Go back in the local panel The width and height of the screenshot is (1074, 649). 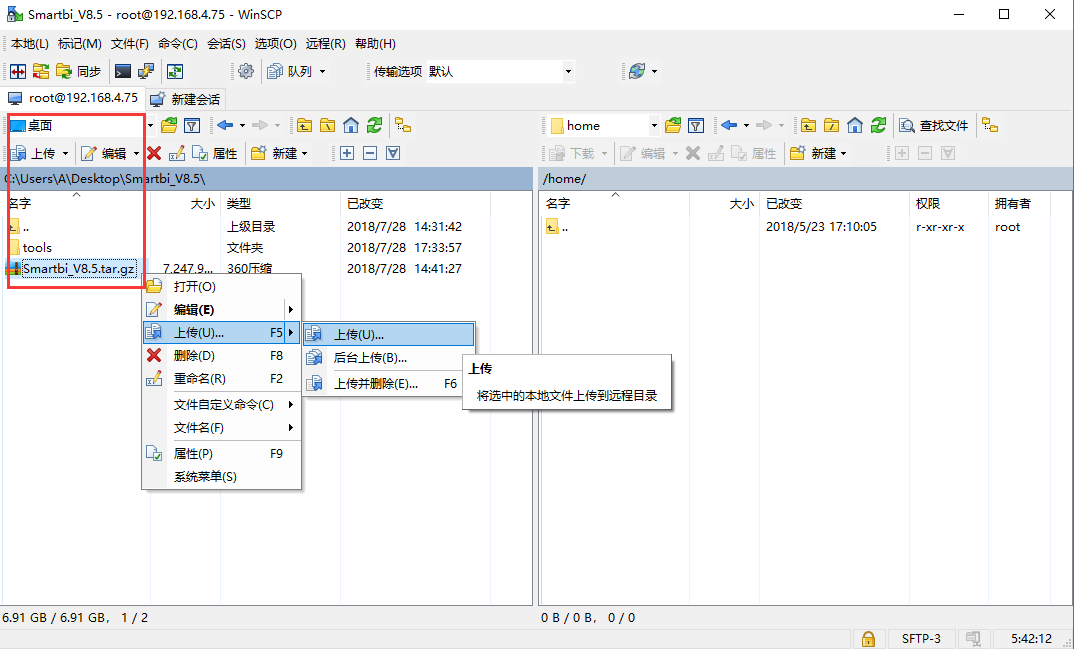click(225, 125)
